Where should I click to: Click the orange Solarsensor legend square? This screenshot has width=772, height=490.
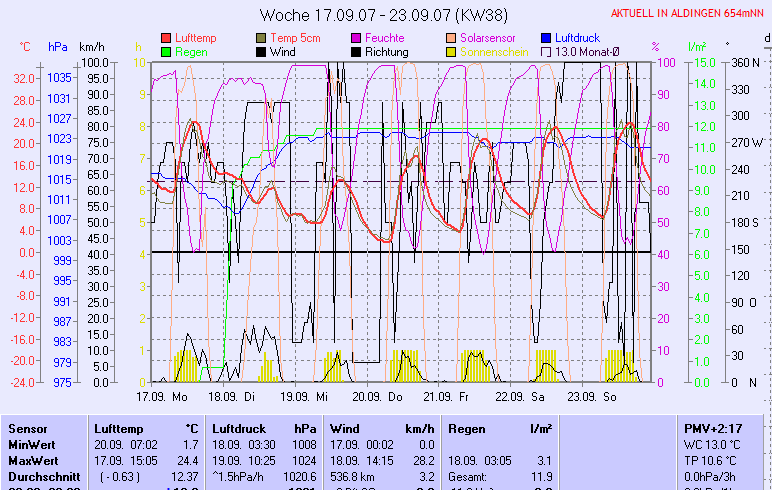pos(452,38)
